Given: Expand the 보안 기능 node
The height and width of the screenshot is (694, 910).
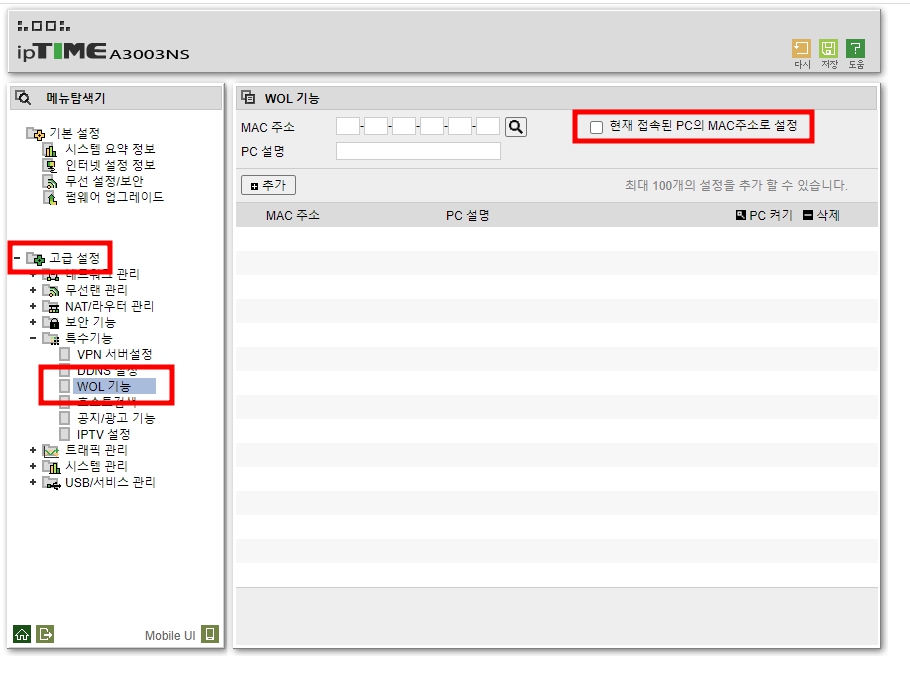Looking at the screenshot, I should click(x=33, y=322).
